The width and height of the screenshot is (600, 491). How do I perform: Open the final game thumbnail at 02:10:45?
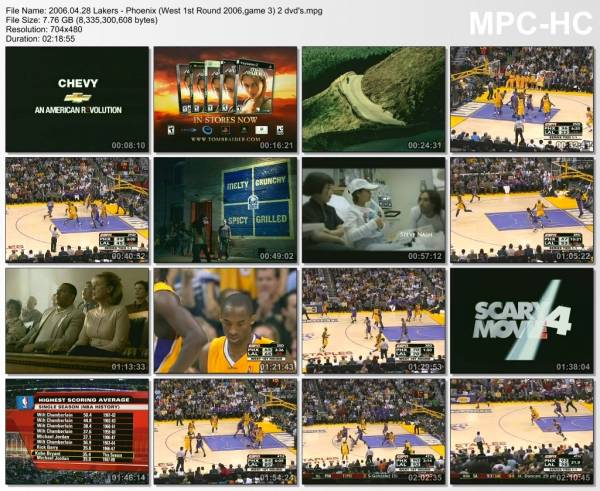522,431
